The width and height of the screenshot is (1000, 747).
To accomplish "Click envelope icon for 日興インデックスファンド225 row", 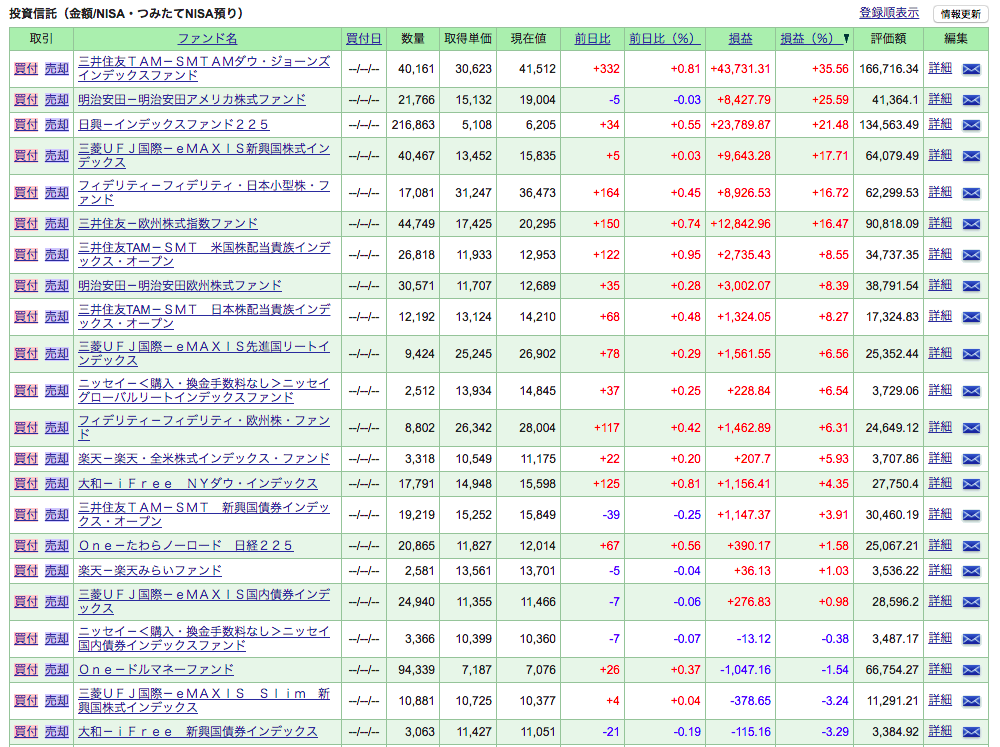I will [x=971, y=125].
